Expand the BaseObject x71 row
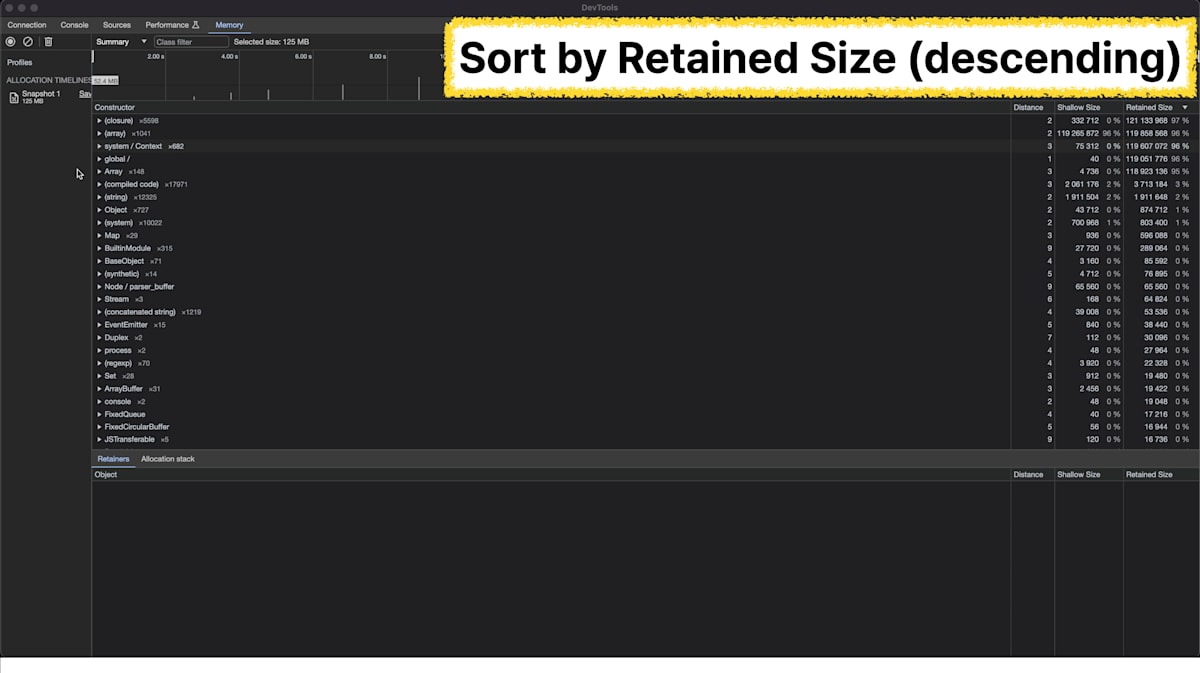This screenshot has width=1200, height=673. pos(99,261)
